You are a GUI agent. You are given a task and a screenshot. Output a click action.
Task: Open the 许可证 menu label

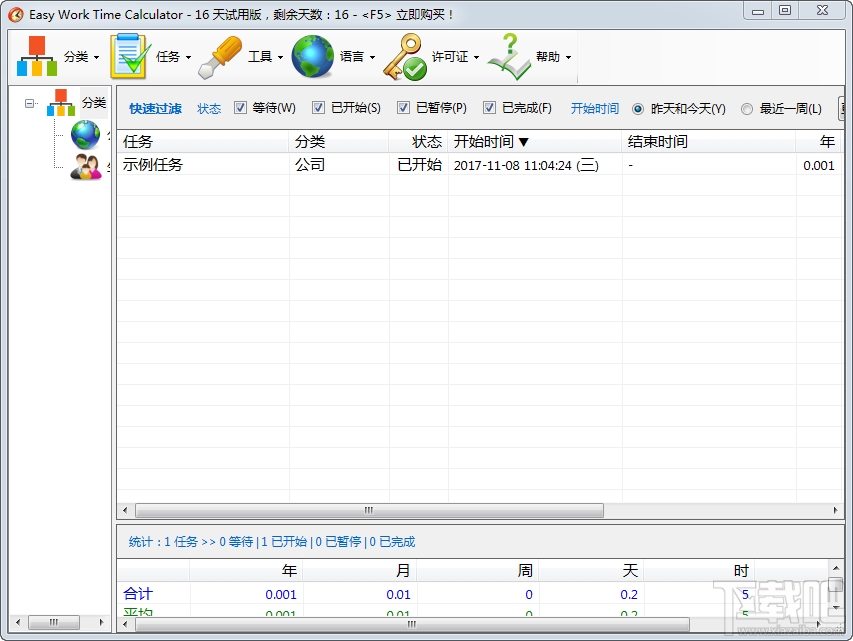[449, 57]
